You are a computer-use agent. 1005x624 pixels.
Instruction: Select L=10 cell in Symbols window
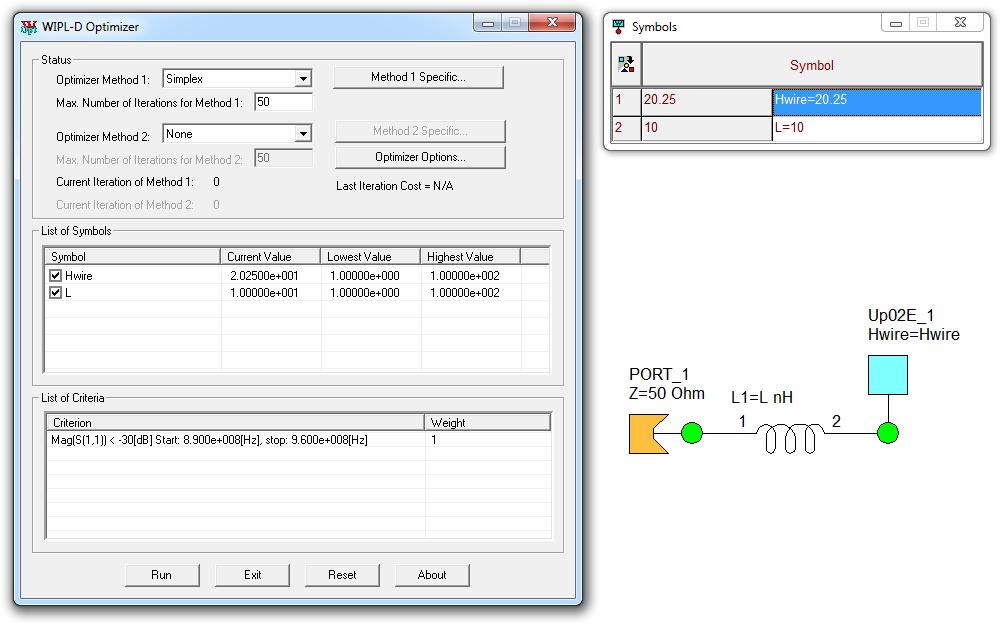(877, 127)
